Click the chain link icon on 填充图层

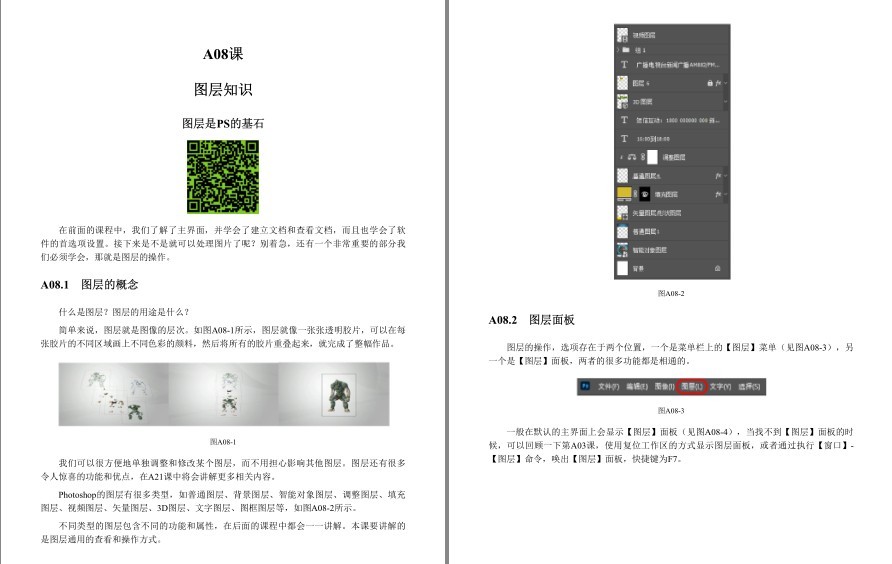coord(635,194)
